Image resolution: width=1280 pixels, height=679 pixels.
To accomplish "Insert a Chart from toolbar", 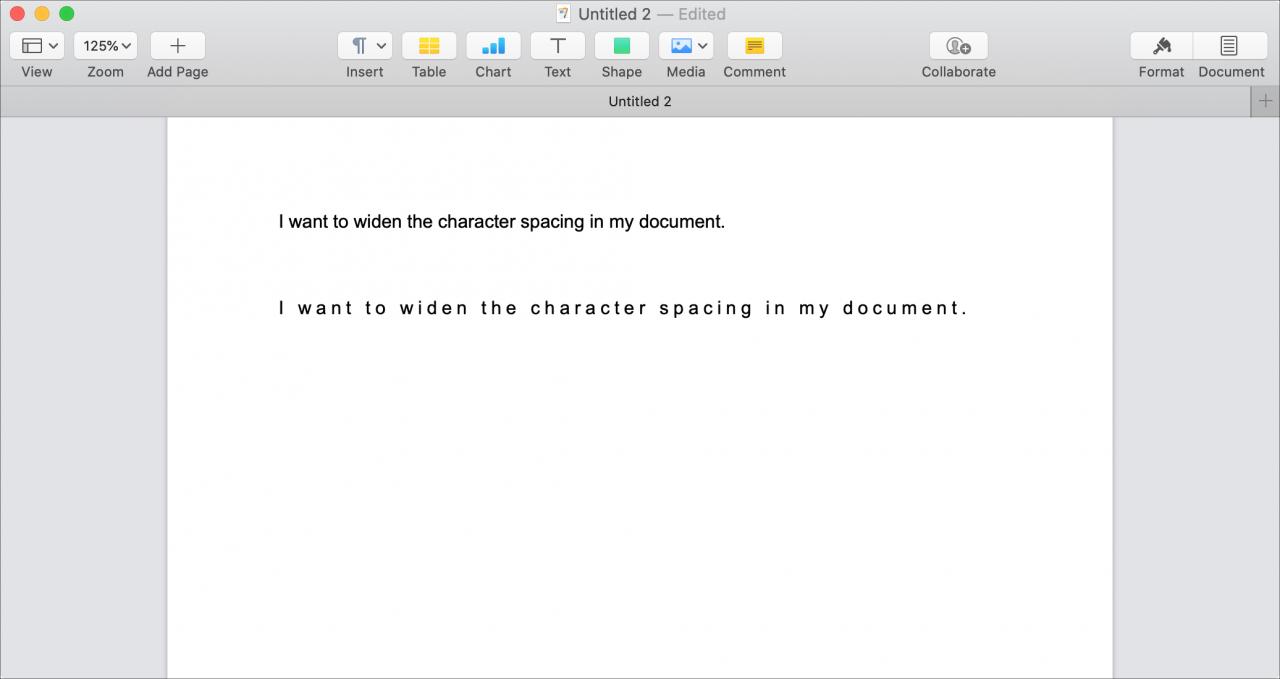I will tap(493, 46).
